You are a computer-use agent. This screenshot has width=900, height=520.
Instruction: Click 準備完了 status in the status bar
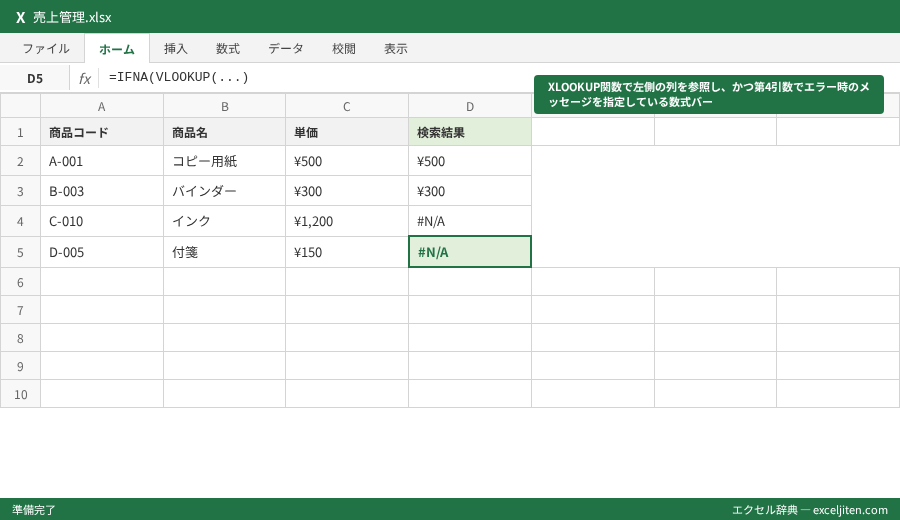[x=34, y=510]
